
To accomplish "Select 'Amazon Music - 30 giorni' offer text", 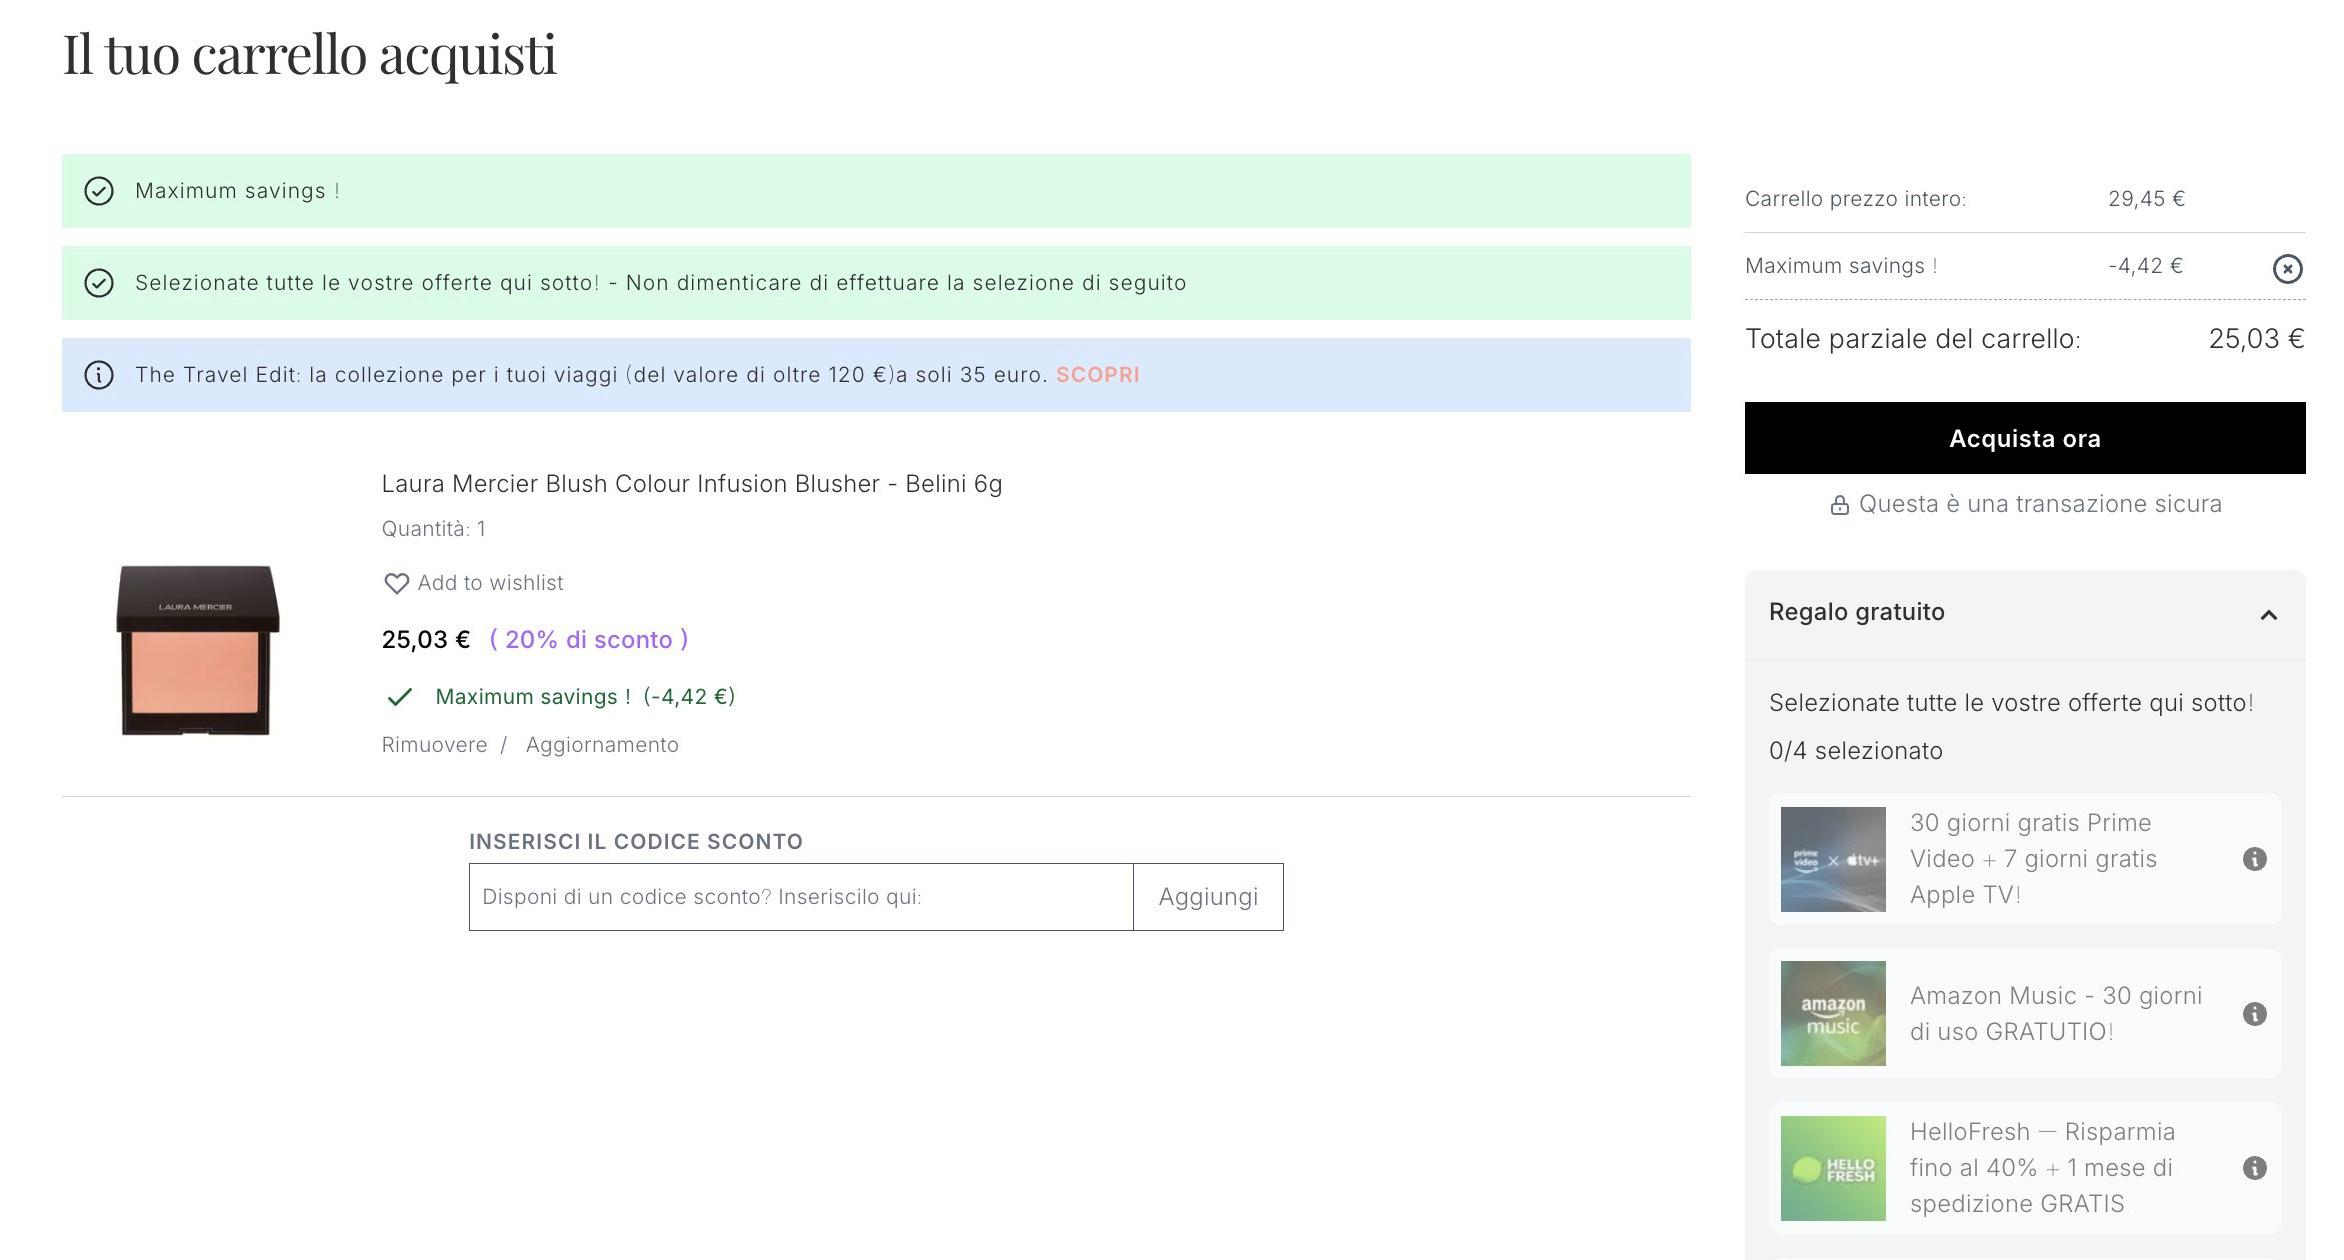I will click(2056, 1014).
